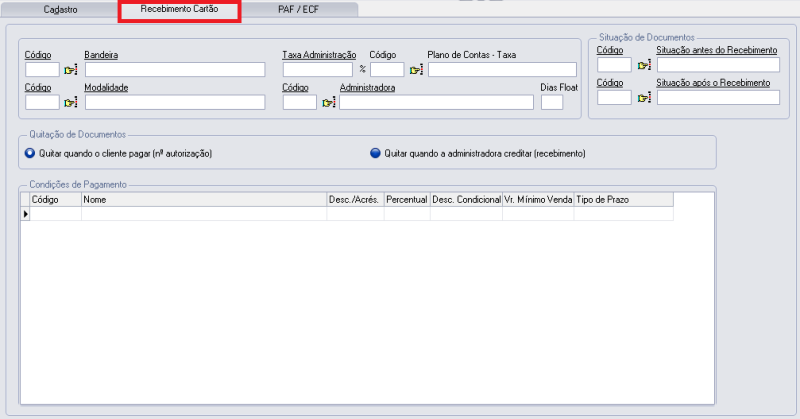Click the lookup icon beside Modalidade code
Viewport: 800px width, 419px height.
(x=70, y=102)
